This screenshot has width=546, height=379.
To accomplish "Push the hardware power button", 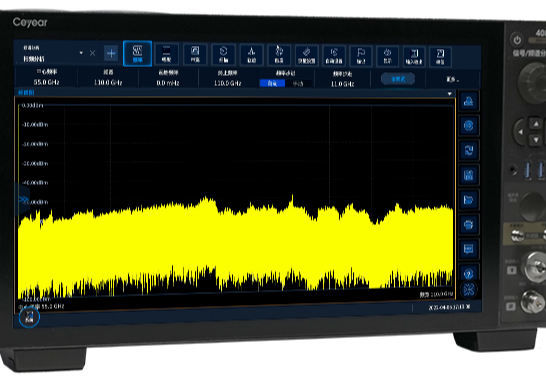I will click(517, 40).
